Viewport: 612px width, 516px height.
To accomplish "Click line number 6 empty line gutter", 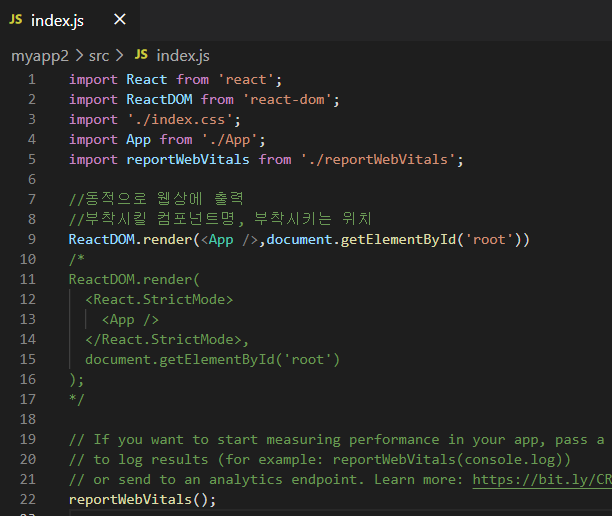I will point(32,180).
